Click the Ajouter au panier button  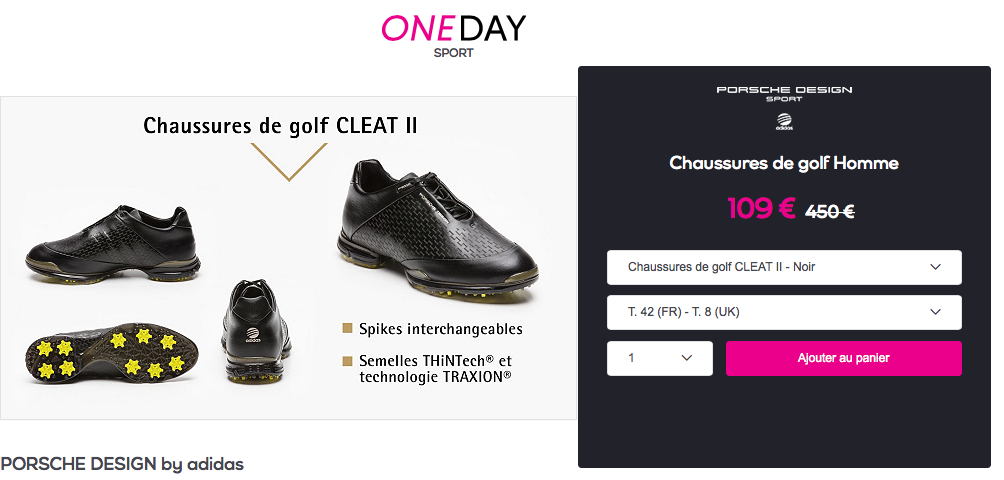(843, 358)
